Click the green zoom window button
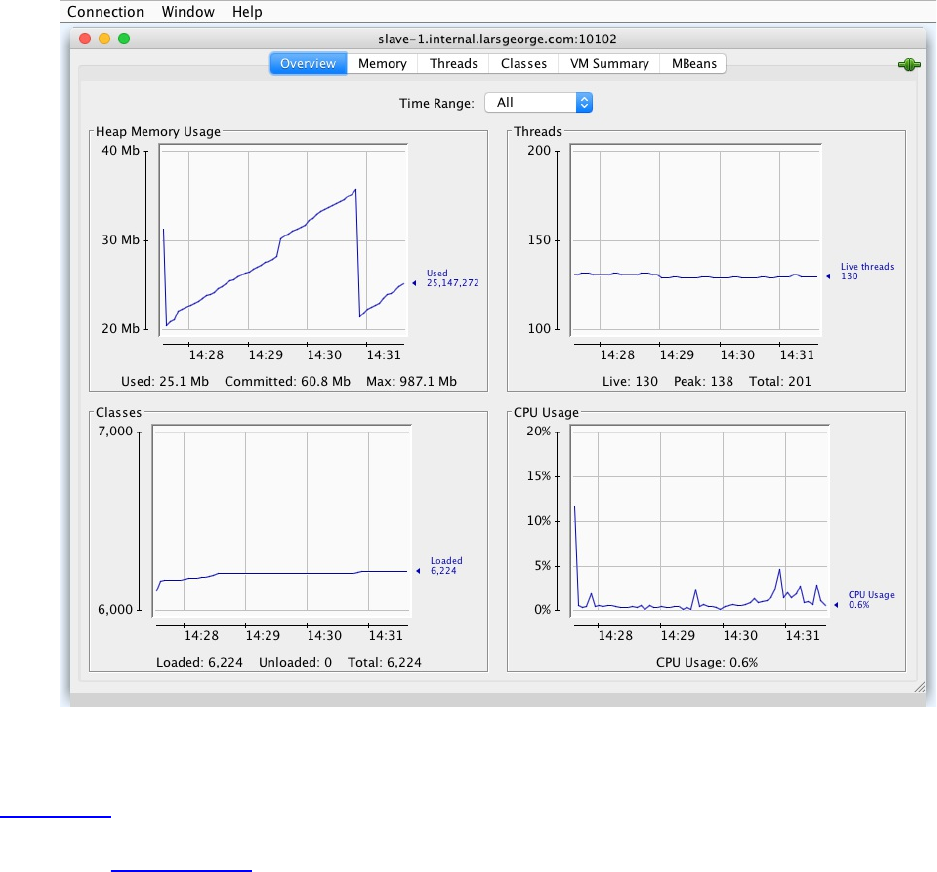 pos(124,39)
